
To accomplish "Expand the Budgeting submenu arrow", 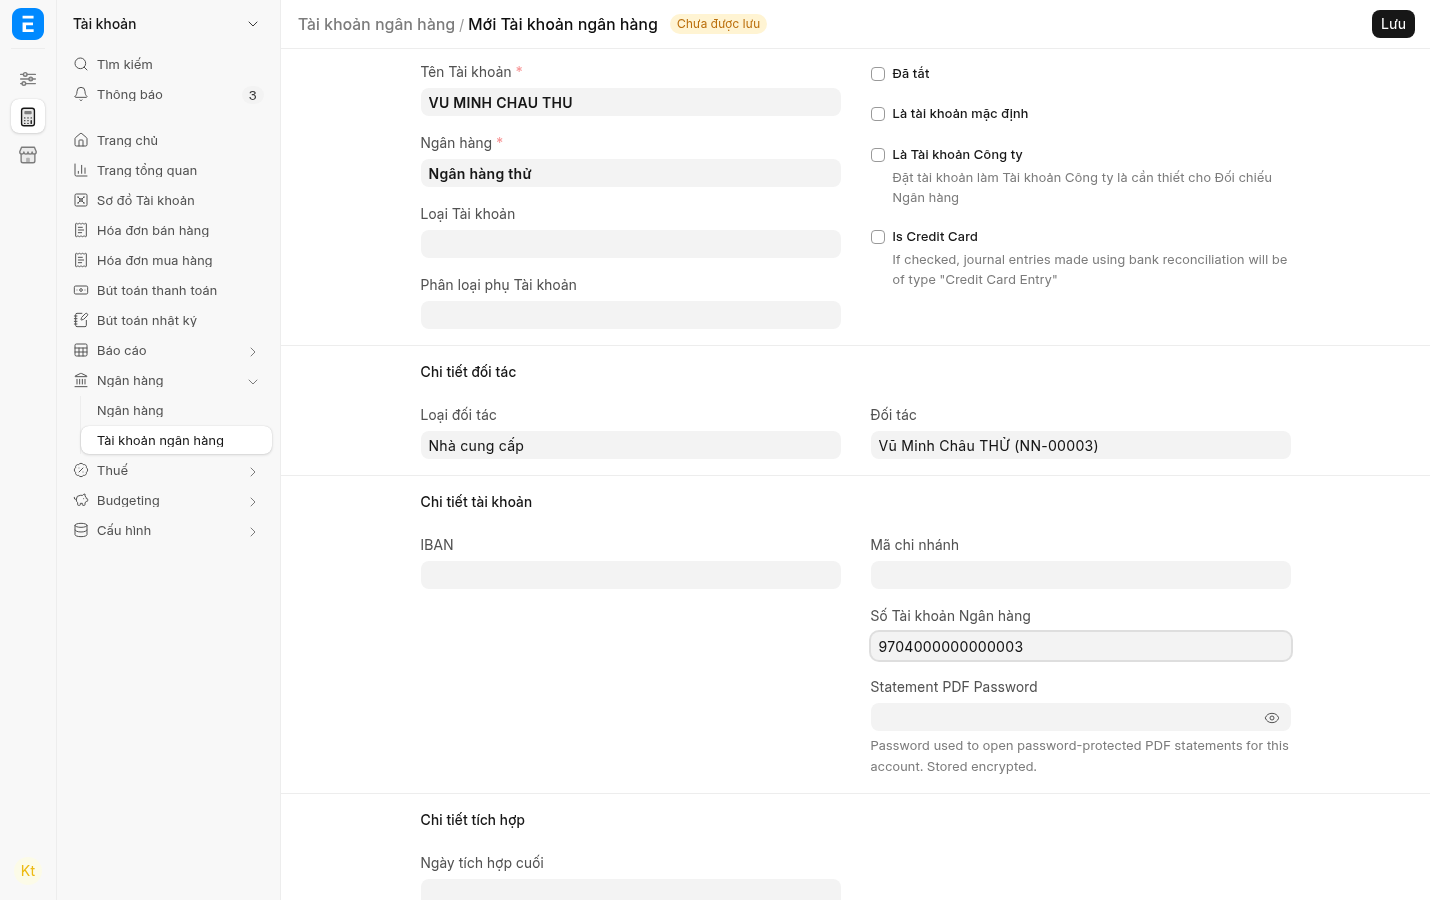I will pyautogui.click(x=253, y=501).
